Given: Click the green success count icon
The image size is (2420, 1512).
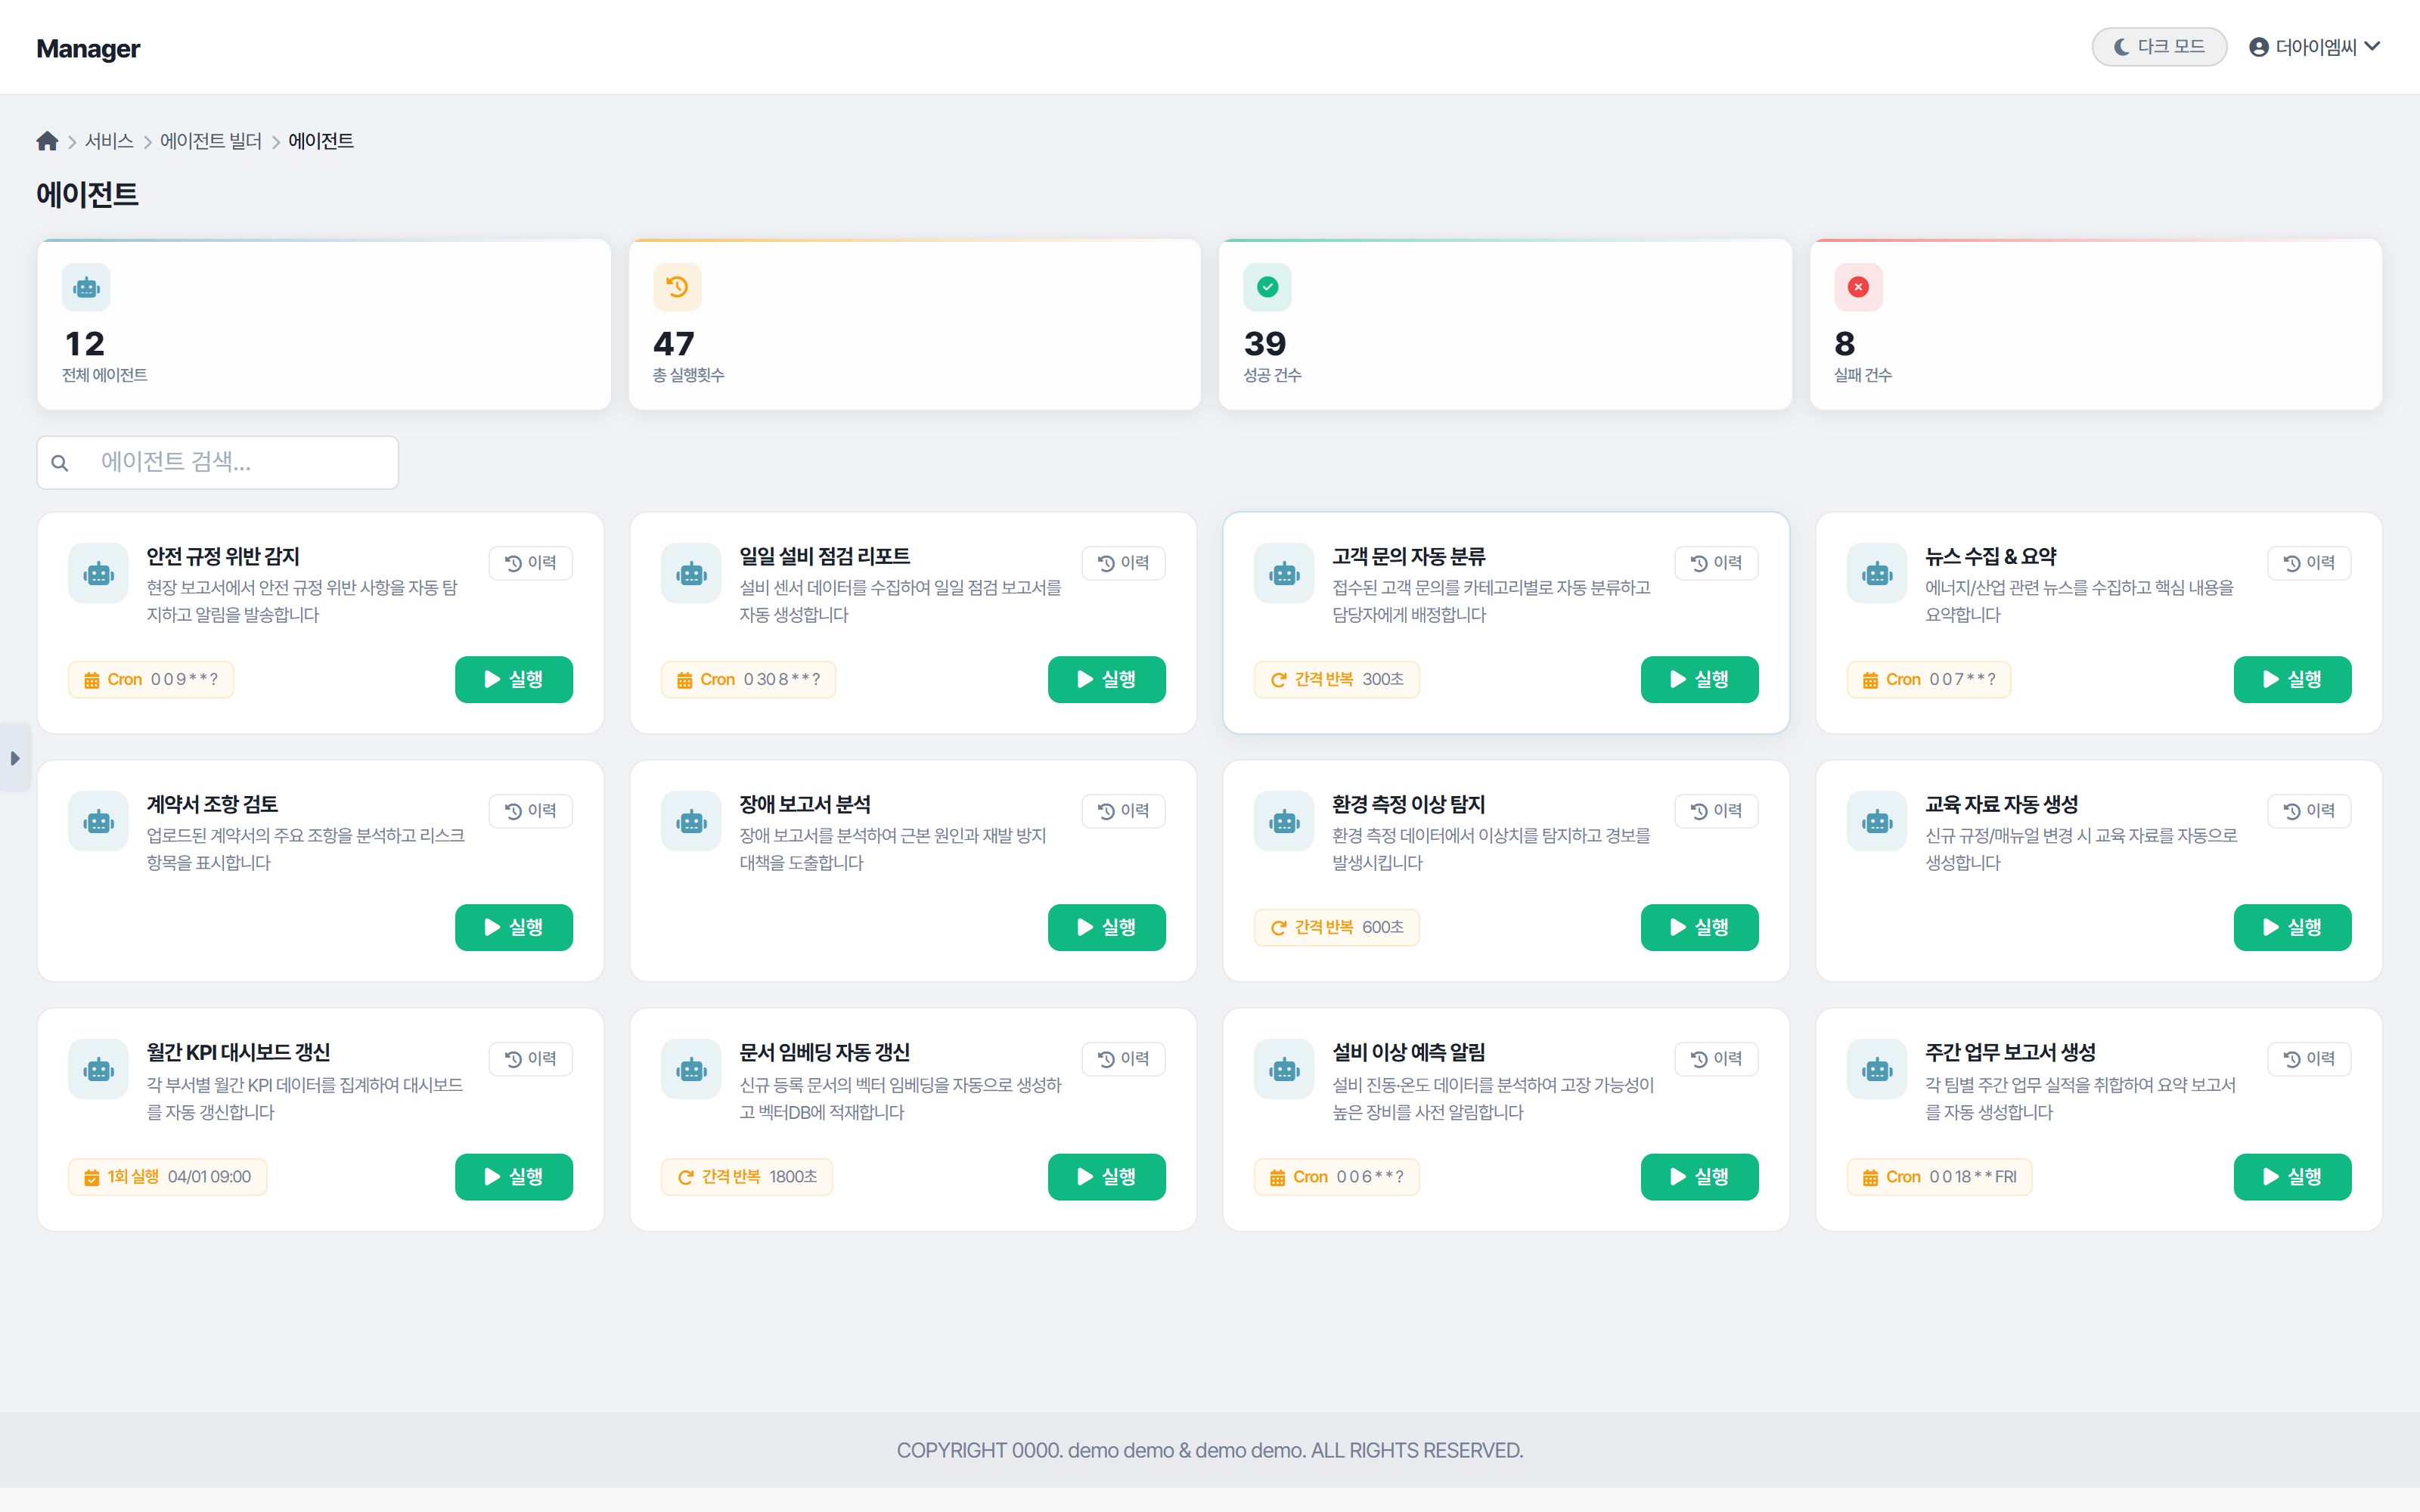Looking at the screenshot, I should pyautogui.click(x=1267, y=287).
